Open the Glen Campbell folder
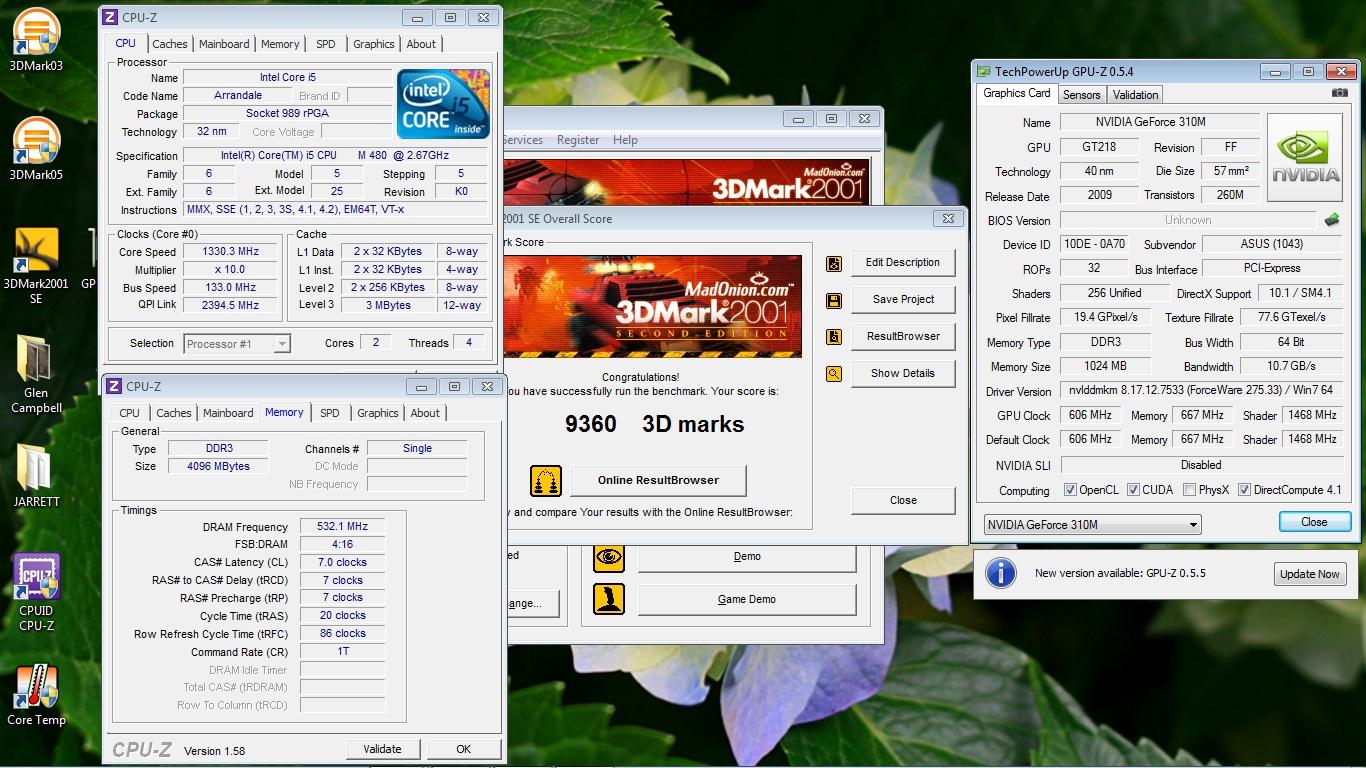The image size is (1366, 768). (36, 373)
